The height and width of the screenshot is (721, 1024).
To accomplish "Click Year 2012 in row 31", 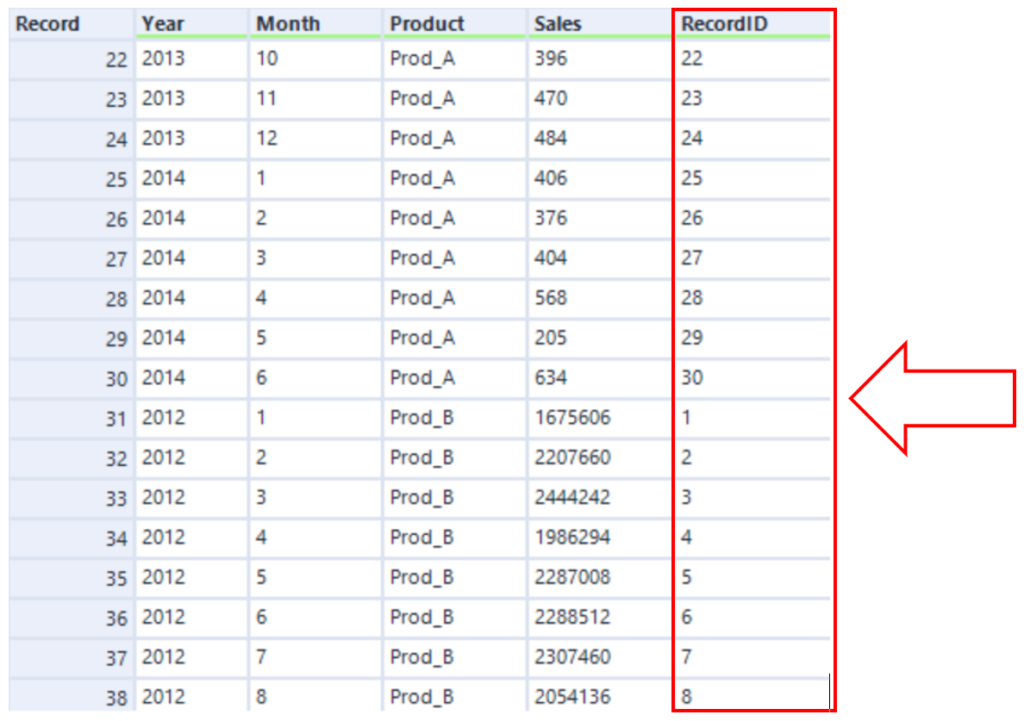I will (x=191, y=417).
